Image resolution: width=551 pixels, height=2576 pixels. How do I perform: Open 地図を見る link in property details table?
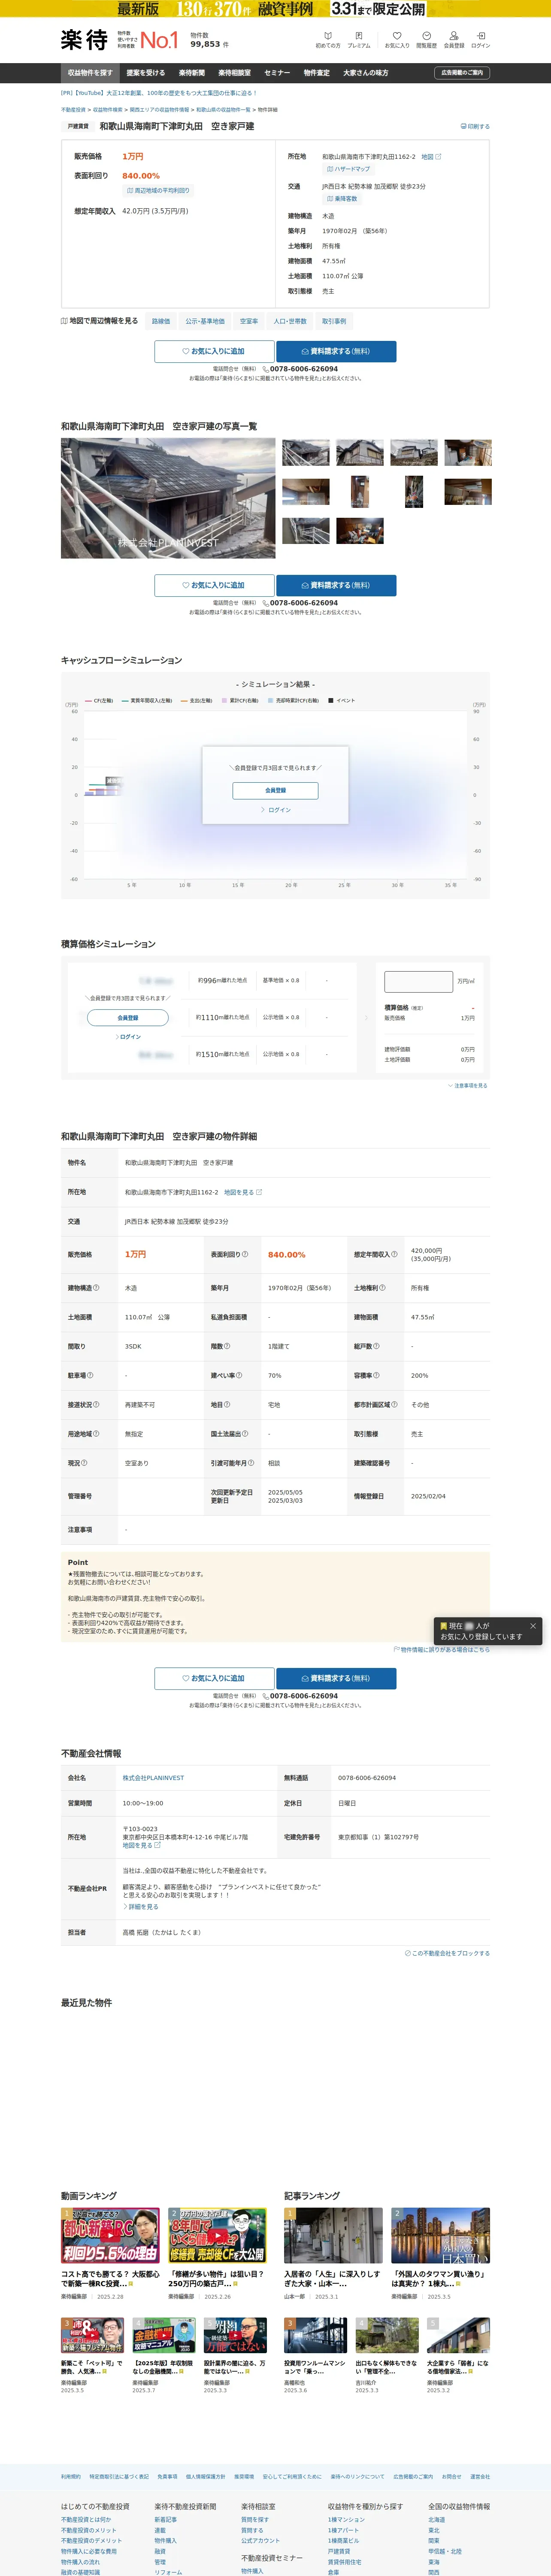tap(243, 1192)
